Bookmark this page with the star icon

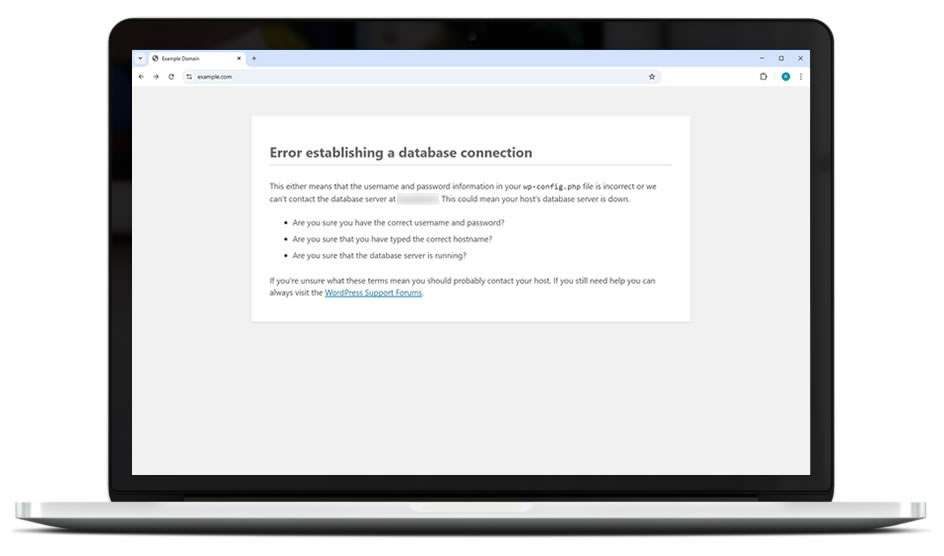tap(652, 76)
